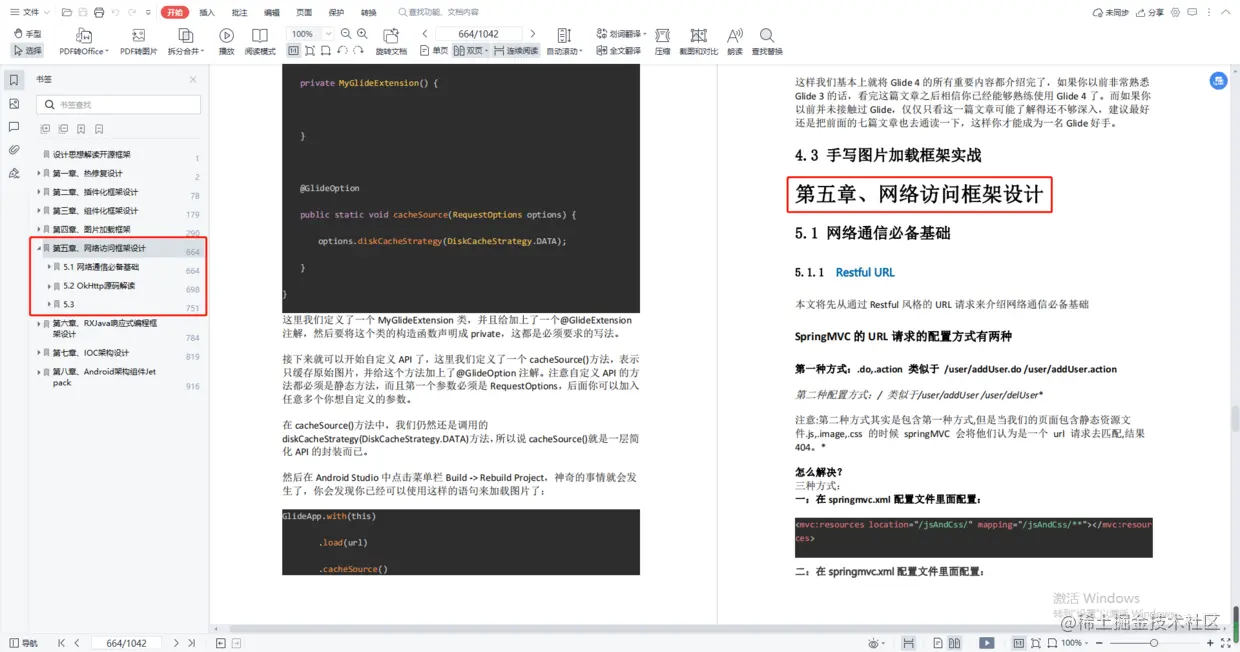
Task: Open the 划词翻译 dropdown
Action: 623,34
